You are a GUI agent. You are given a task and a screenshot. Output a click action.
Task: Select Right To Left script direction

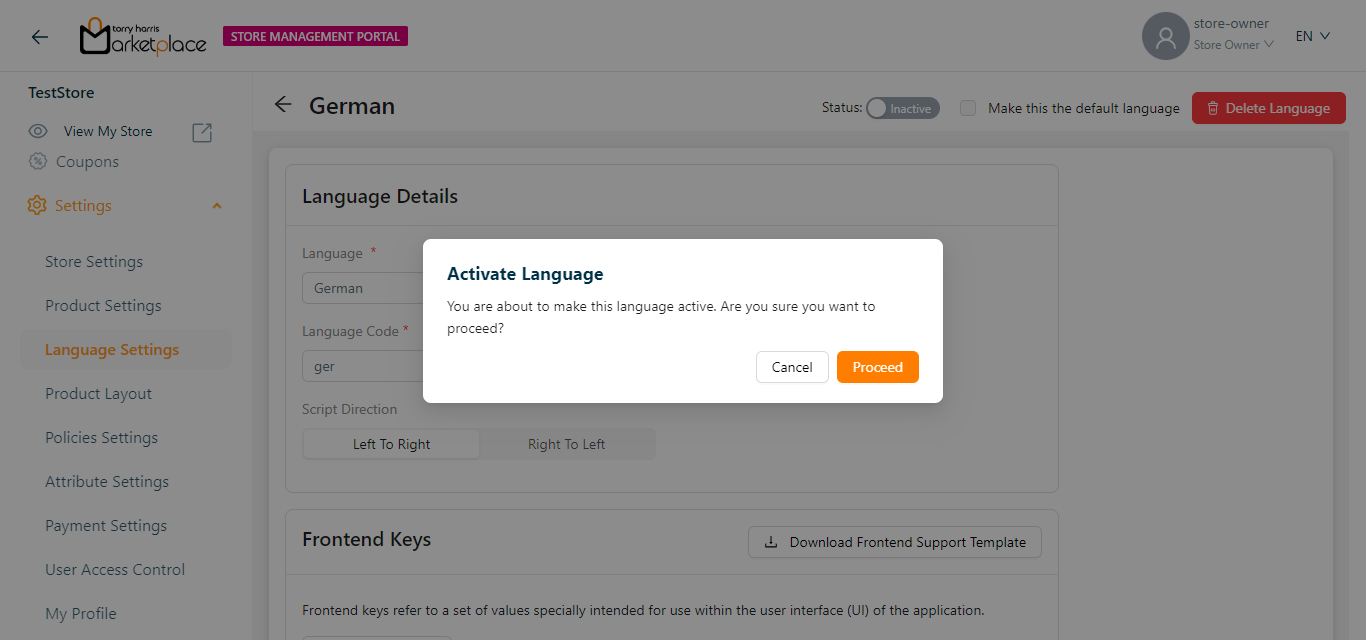point(566,444)
